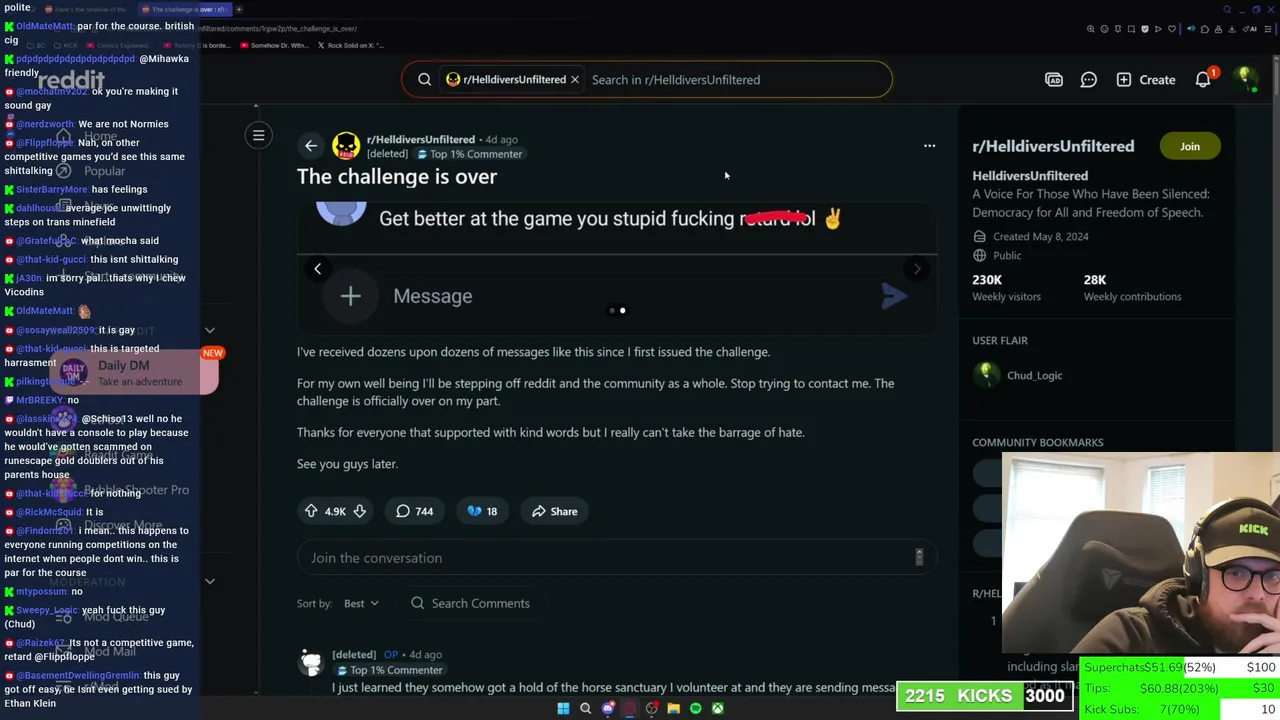Open the notifications bell icon
This screenshot has height=720, width=1280.
(1203, 80)
